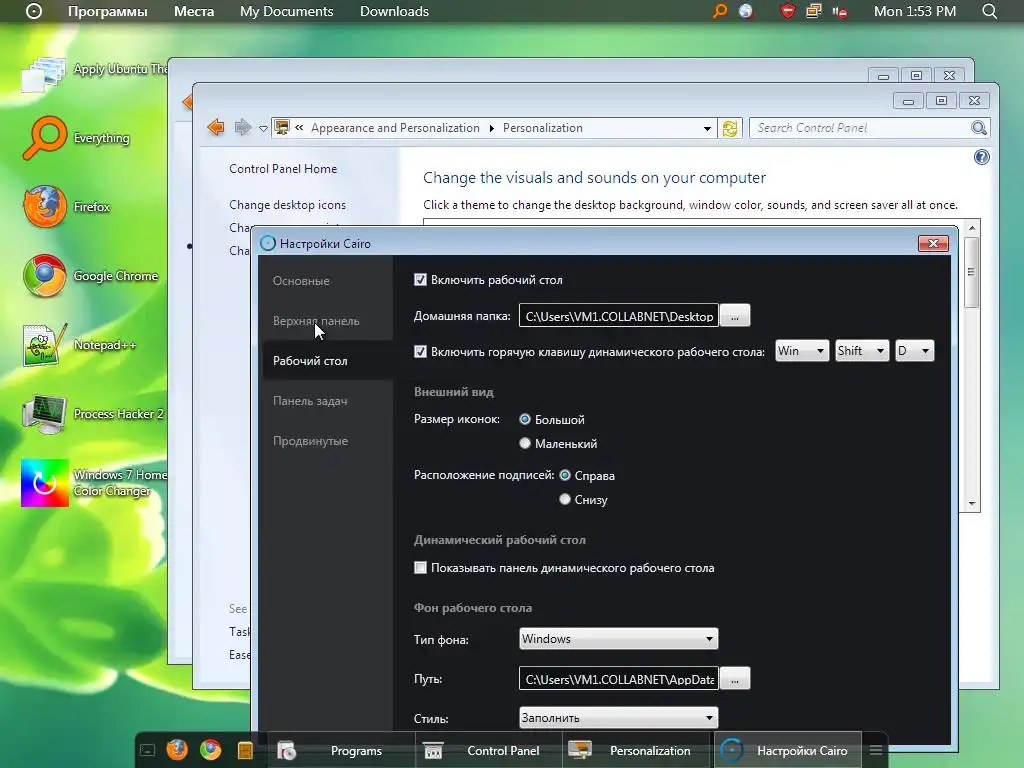
Task: Open Downloads from top panel
Action: [x=394, y=11]
